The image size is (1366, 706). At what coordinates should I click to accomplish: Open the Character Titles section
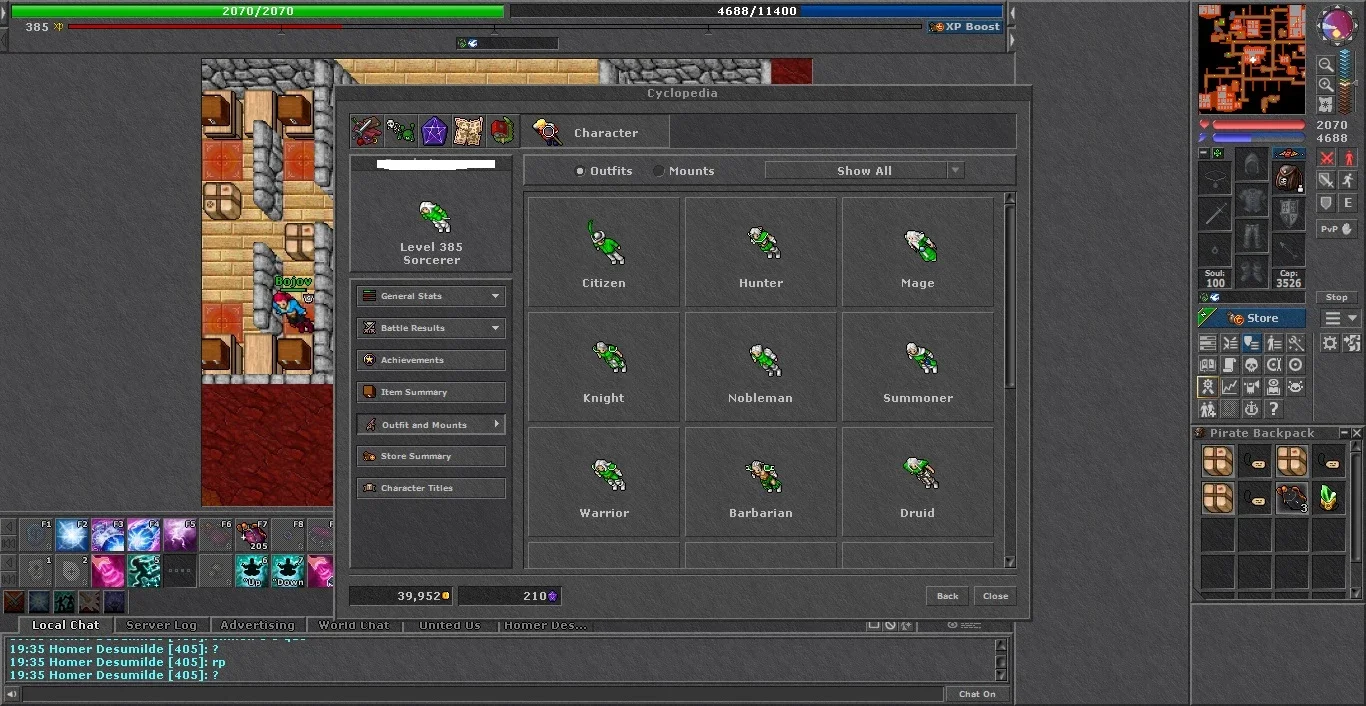431,488
